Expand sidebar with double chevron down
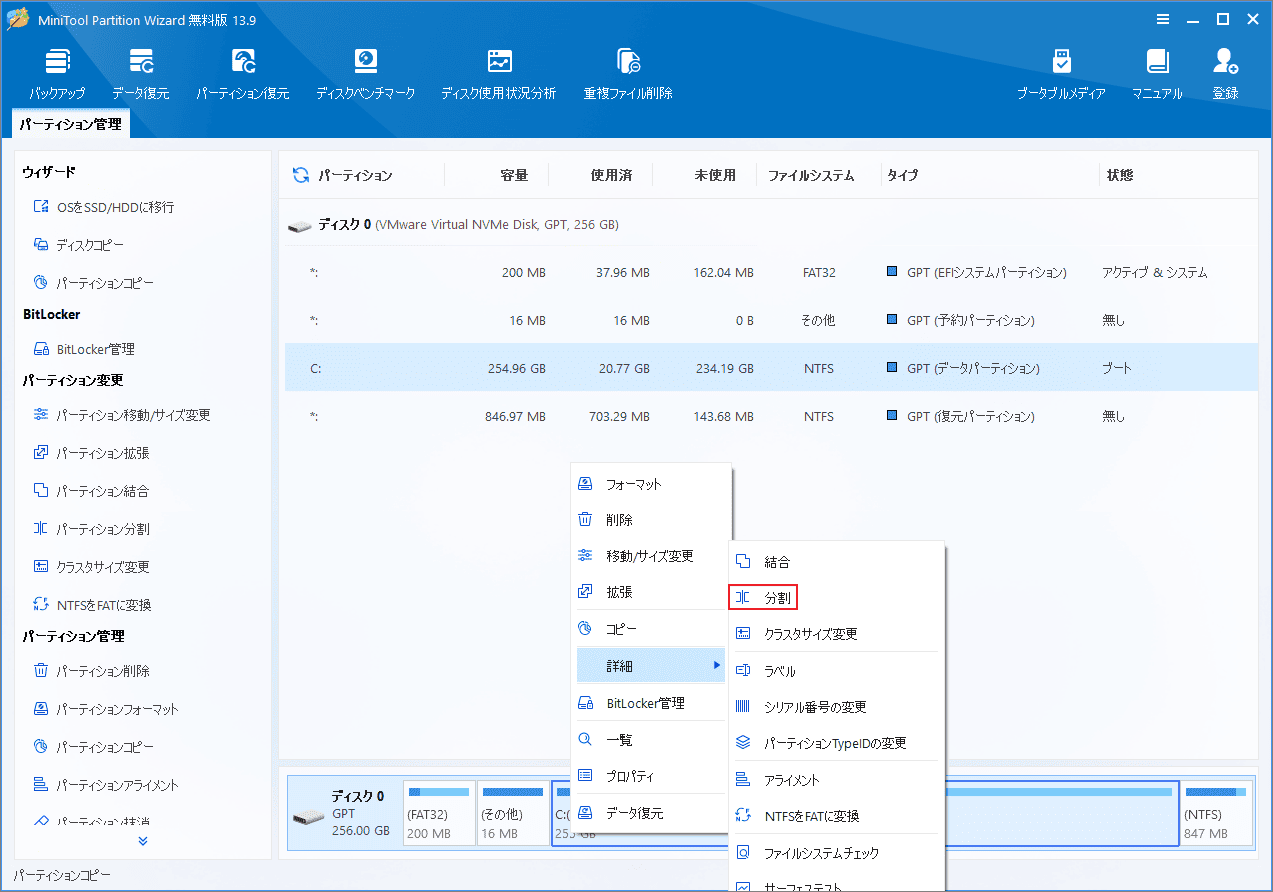Image resolution: width=1273 pixels, height=892 pixels. (142, 841)
